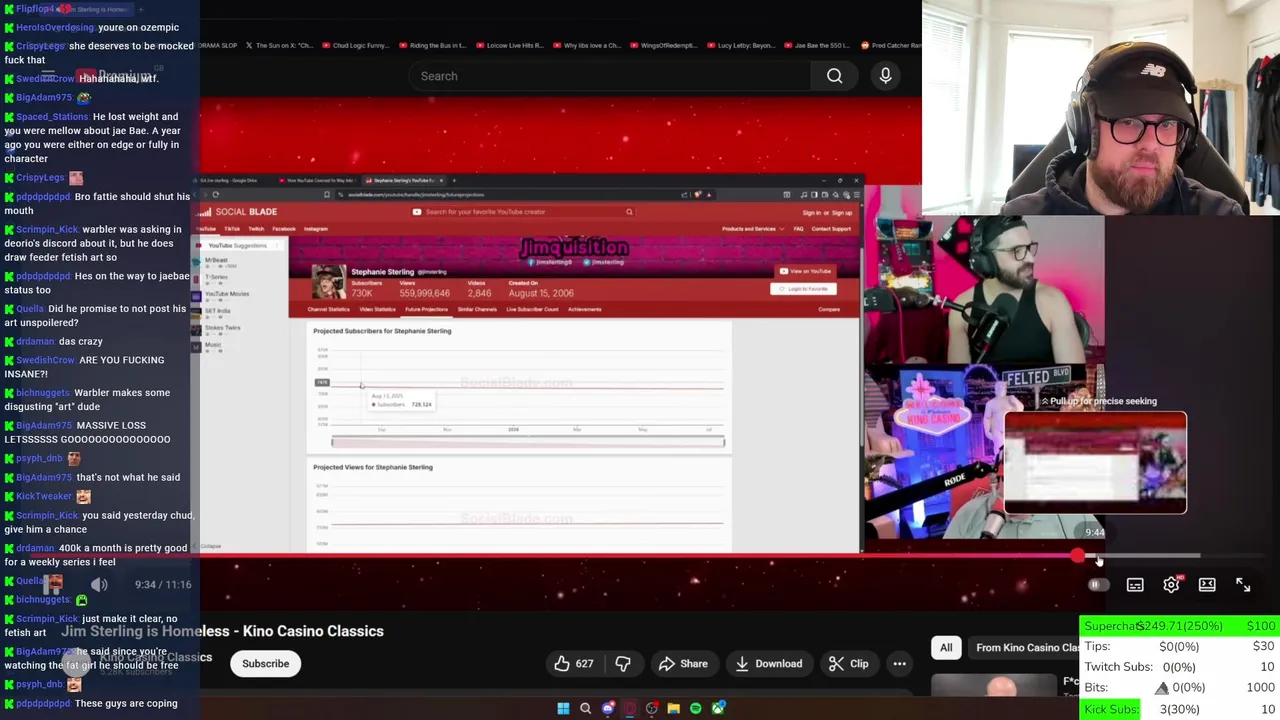Open the Why libs love bookmark
Viewport: 1280px width, 720px height.
click(x=586, y=45)
